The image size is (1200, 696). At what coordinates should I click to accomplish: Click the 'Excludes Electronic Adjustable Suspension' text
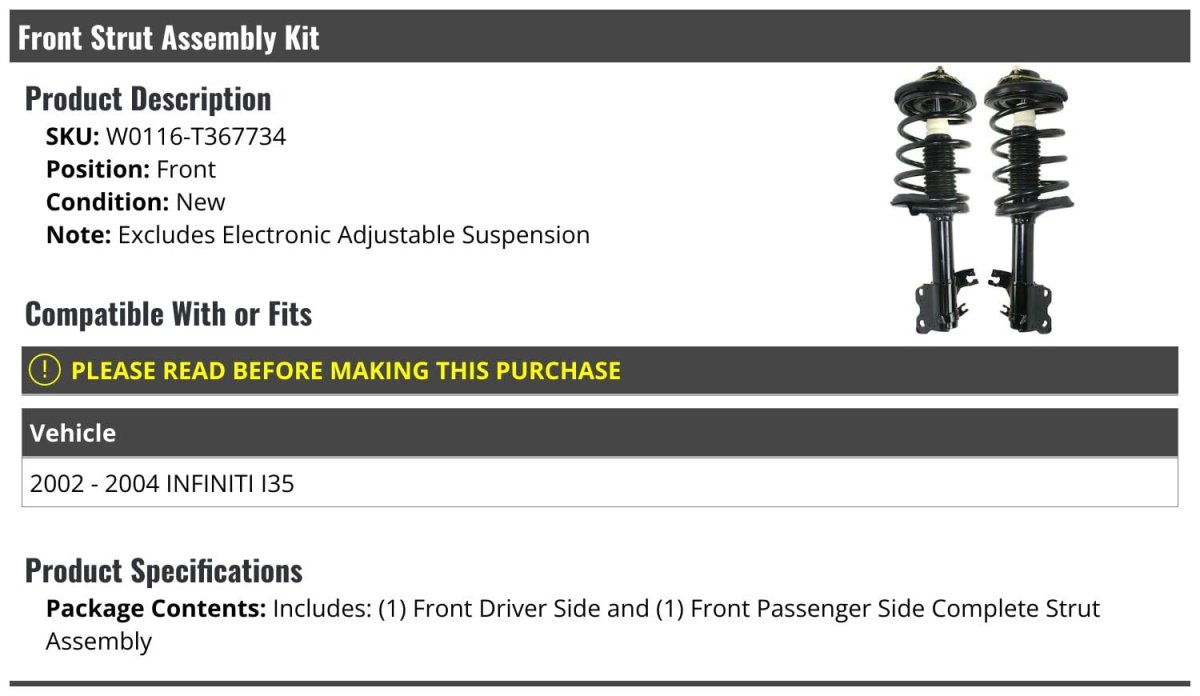coord(354,235)
